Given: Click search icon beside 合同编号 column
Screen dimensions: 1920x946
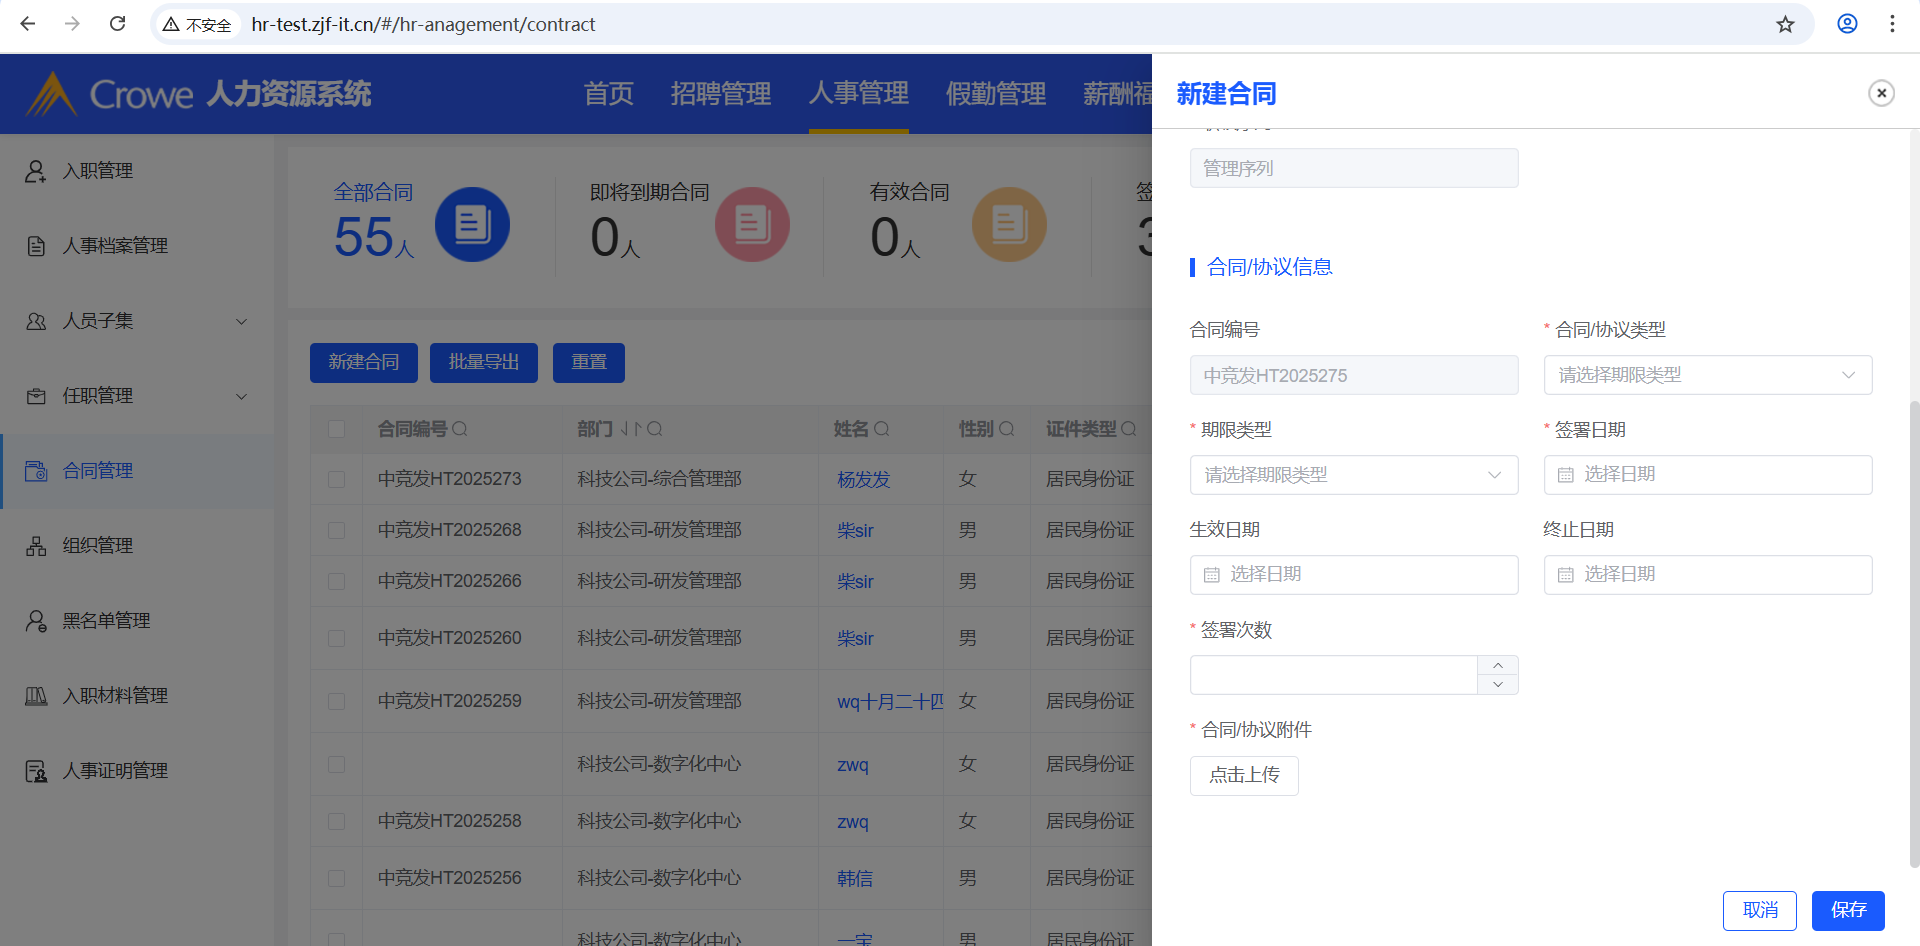Looking at the screenshot, I should pyautogui.click(x=460, y=429).
